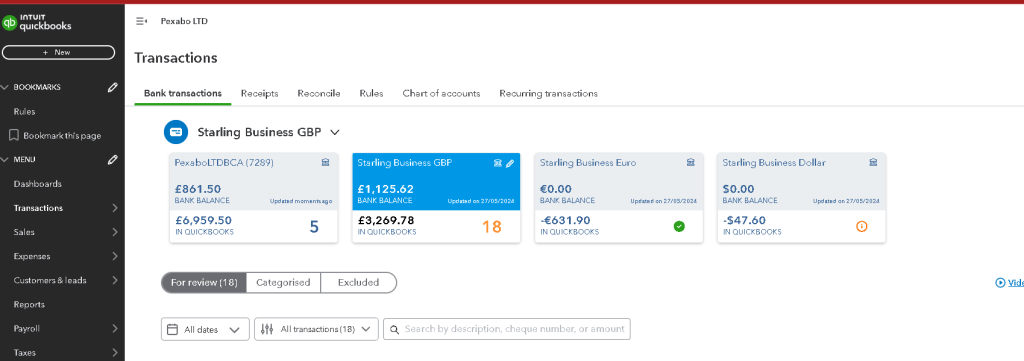Expand Sales submenu arrow
Screen dimensions: 1024x361
coord(115,232)
